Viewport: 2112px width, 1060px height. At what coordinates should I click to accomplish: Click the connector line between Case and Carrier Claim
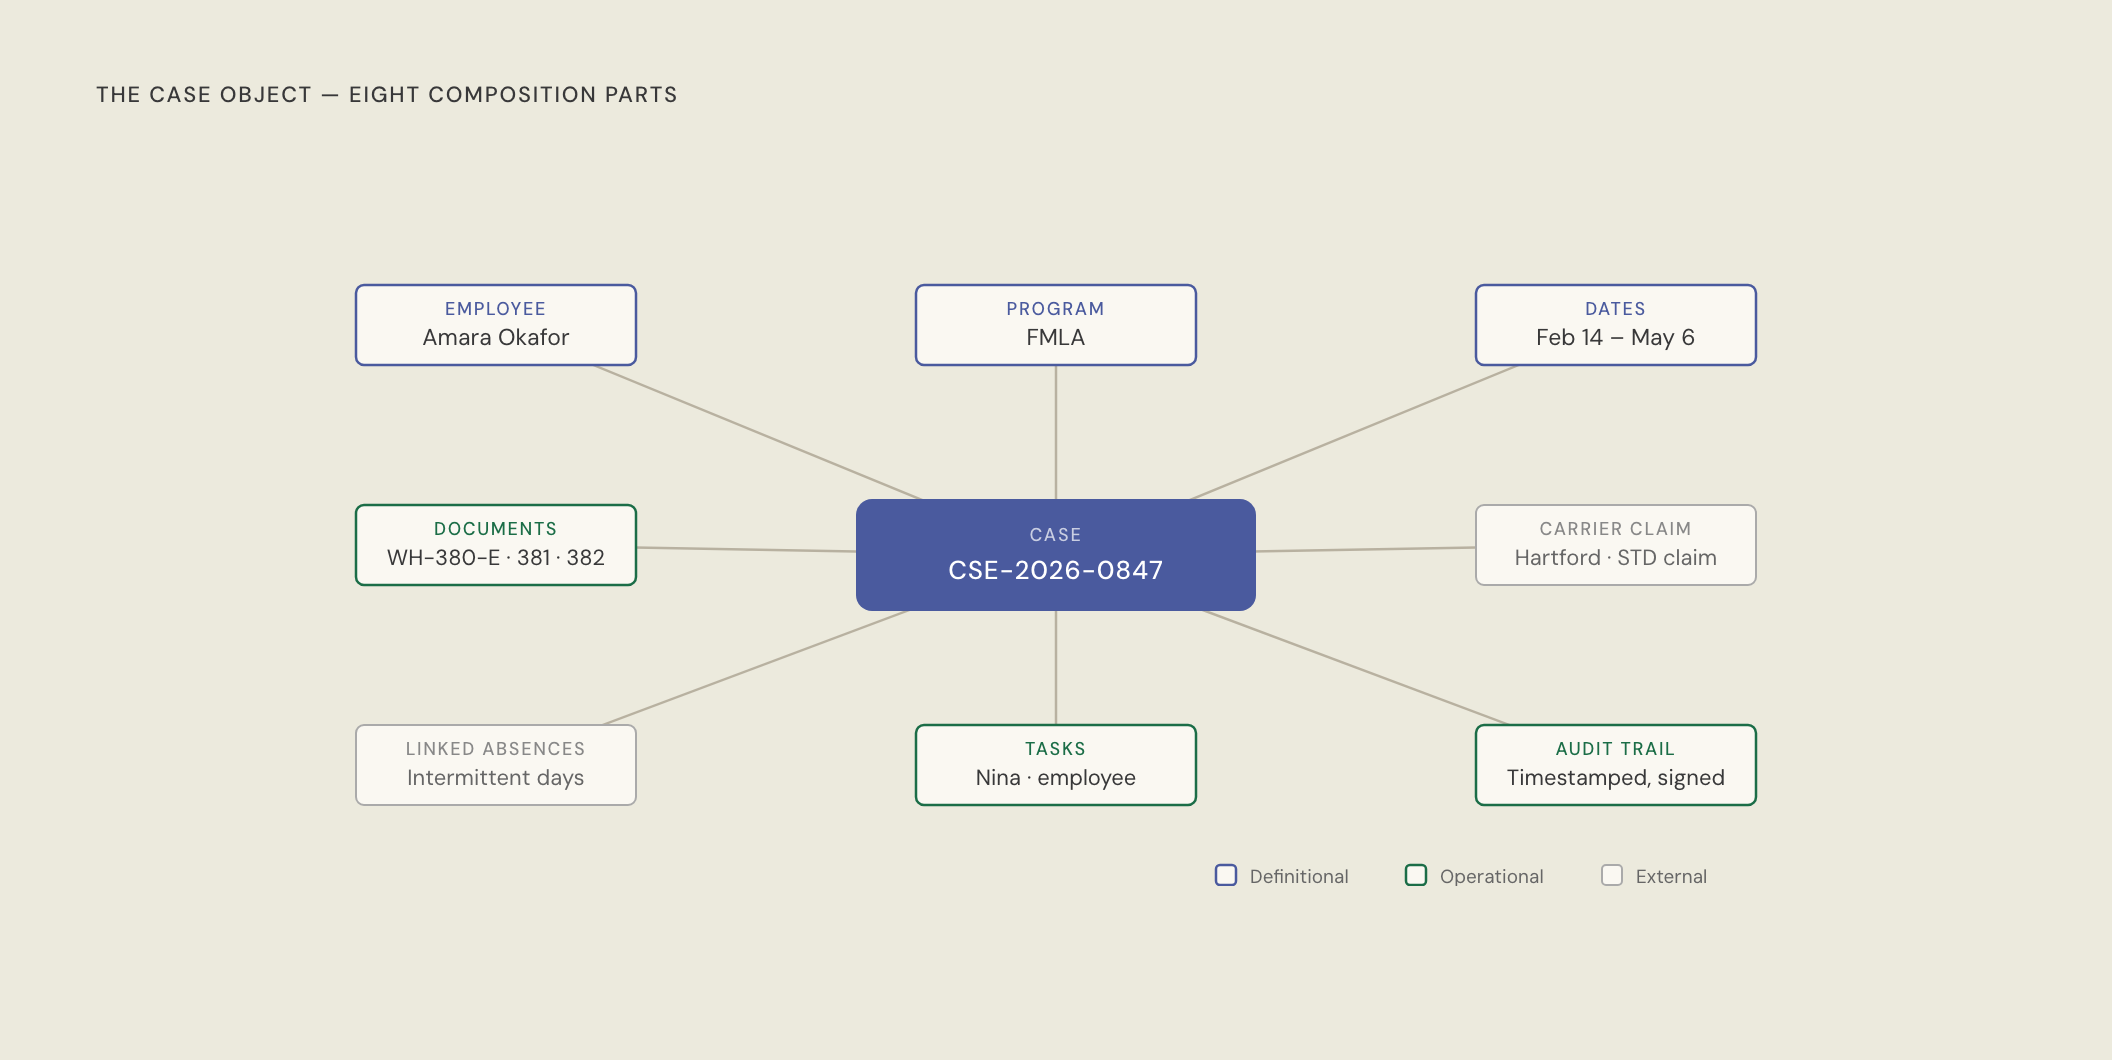[1365, 549]
